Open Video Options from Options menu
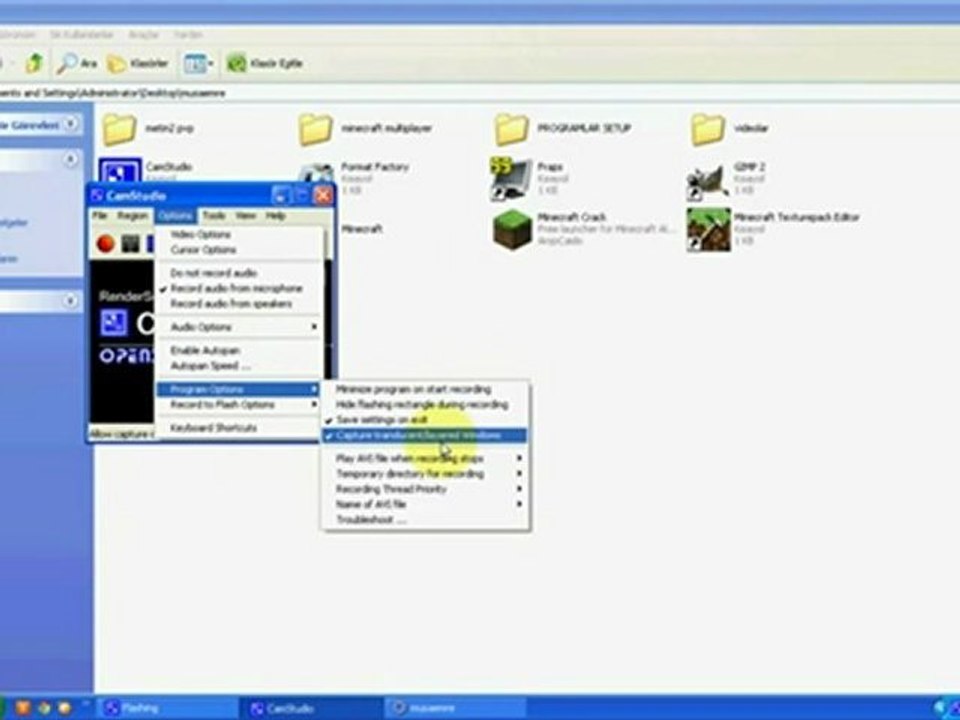Viewport: 960px width, 720px height. click(239, 234)
